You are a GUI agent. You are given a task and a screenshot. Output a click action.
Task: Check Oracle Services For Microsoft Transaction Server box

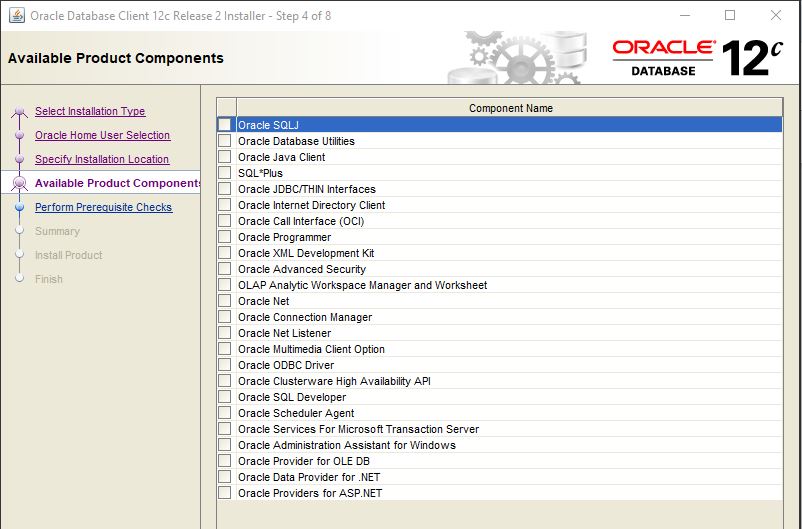(225, 429)
